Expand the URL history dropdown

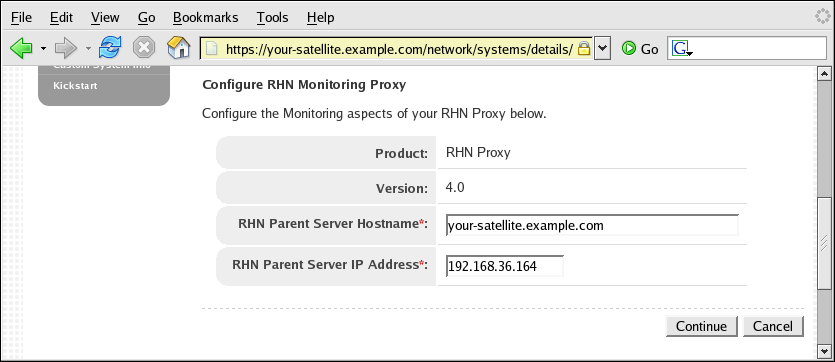tap(602, 48)
